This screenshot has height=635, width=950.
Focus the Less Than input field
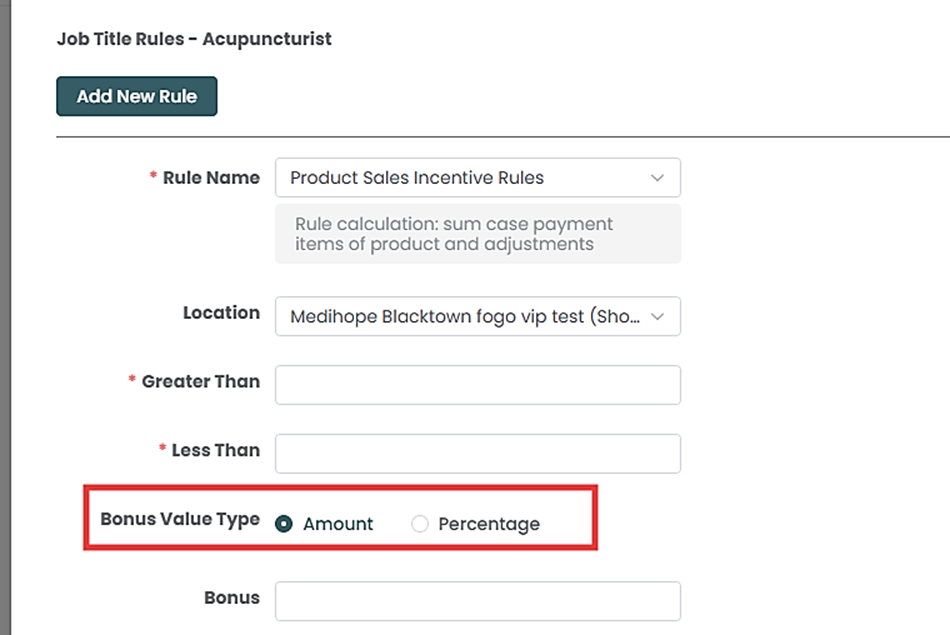coord(477,453)
